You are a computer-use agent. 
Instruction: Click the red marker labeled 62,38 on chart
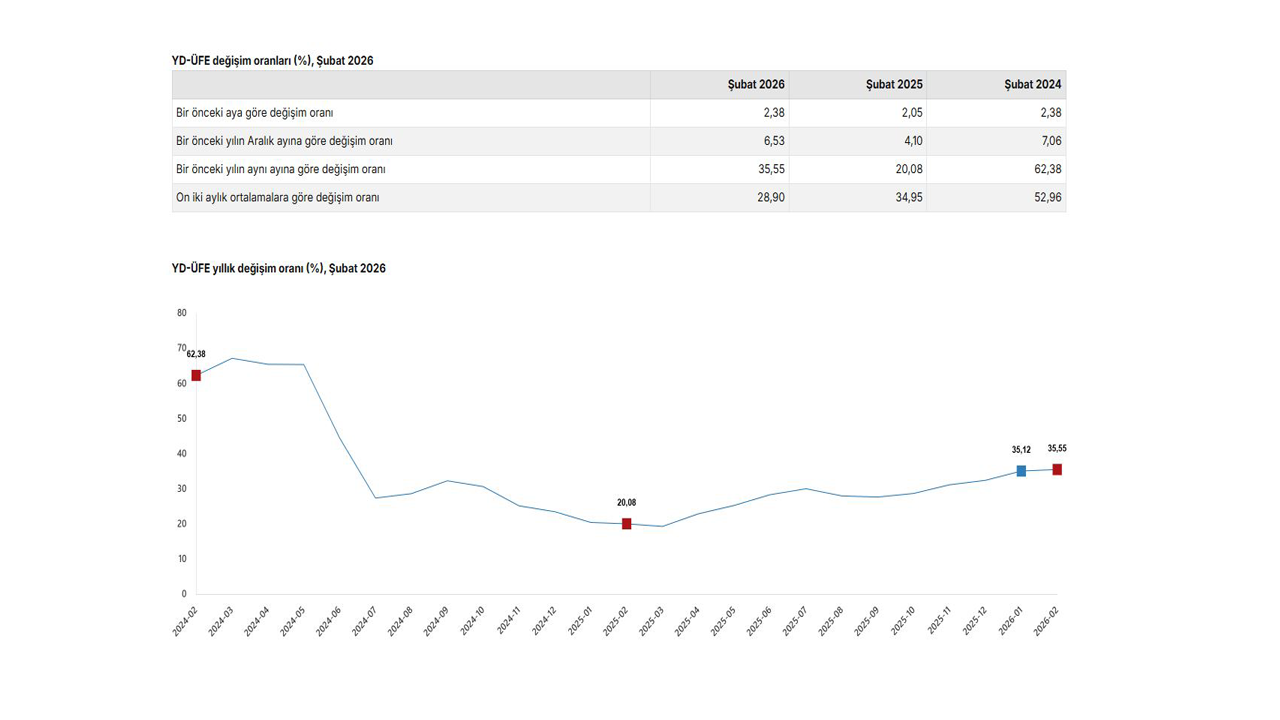click(196, 375)
